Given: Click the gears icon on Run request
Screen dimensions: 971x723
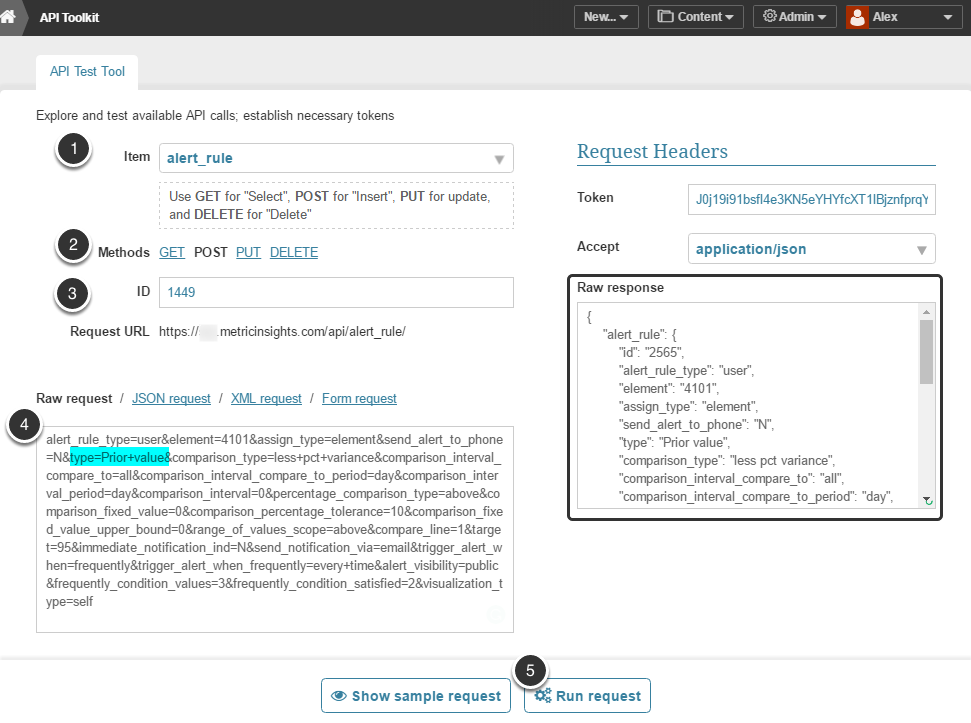Looking at the screenshot, I should click(543, 696).
